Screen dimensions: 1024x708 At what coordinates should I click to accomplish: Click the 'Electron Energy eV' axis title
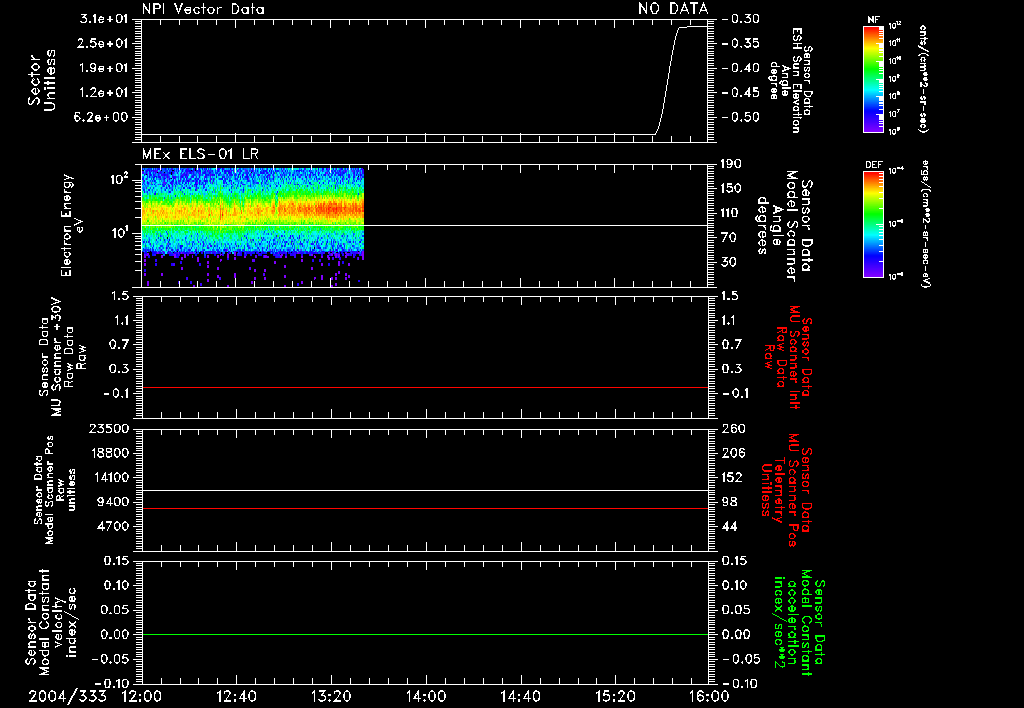click(x=72, y=225)
